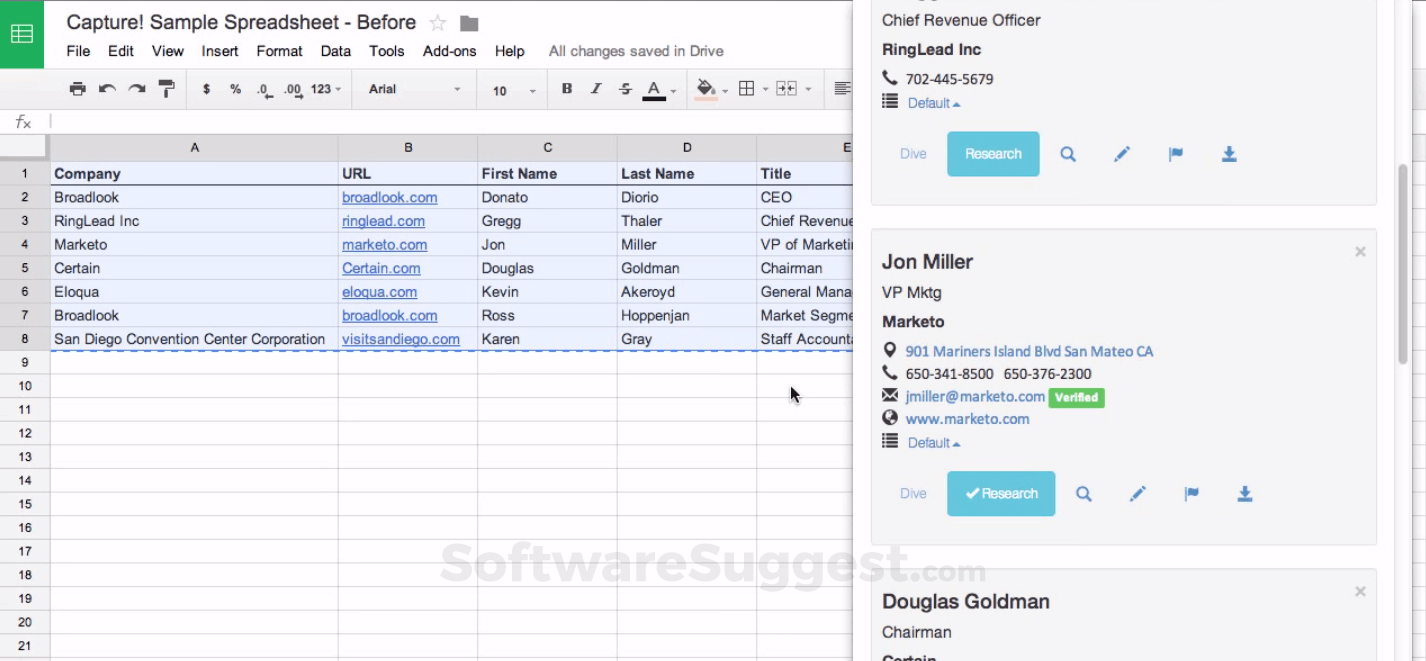
Task: Click the checked Research button for Jon Miller
Action: (x=1001, y=494)
